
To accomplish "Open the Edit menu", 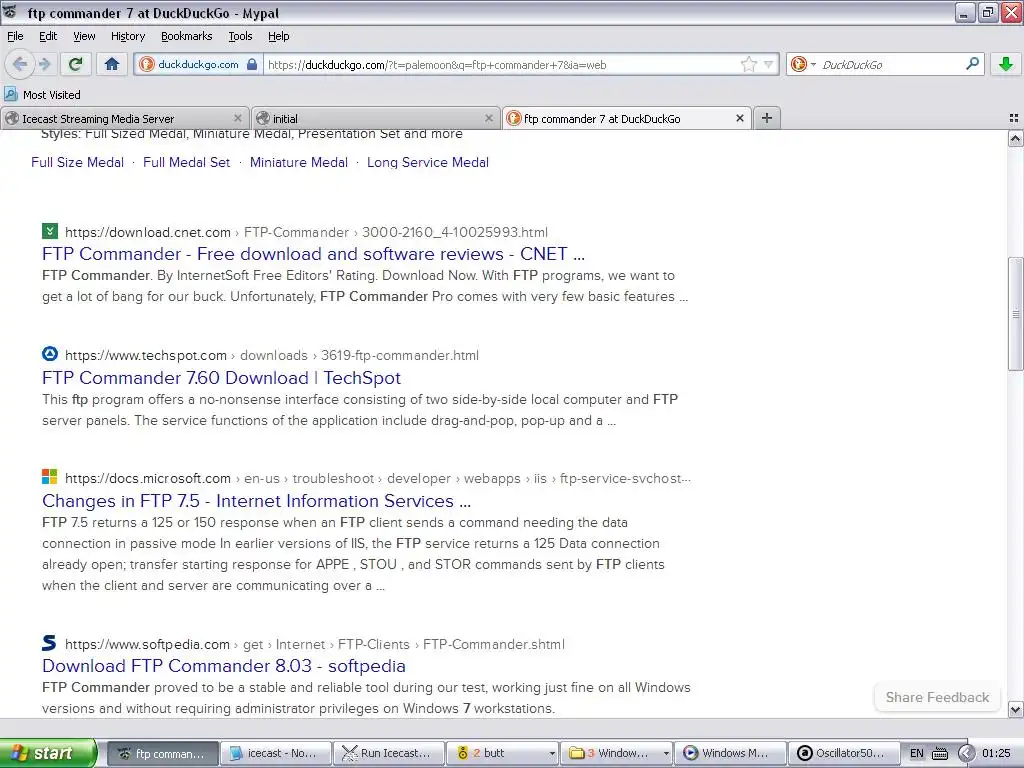I will 48,36.
